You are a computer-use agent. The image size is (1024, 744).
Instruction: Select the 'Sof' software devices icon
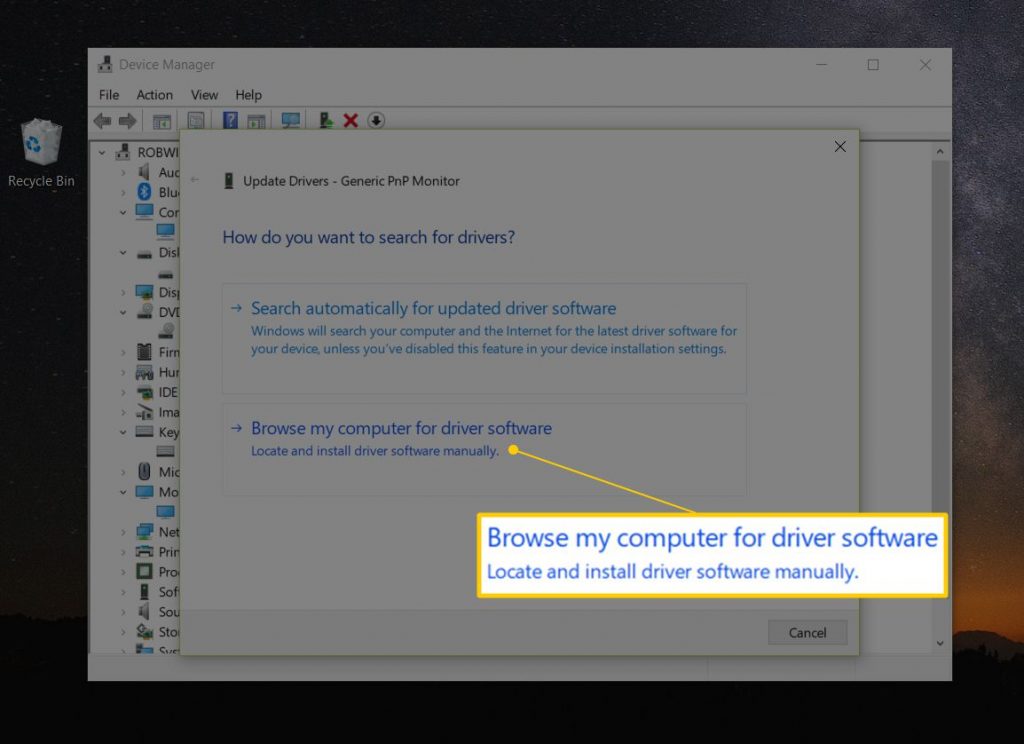coord(144,592)
